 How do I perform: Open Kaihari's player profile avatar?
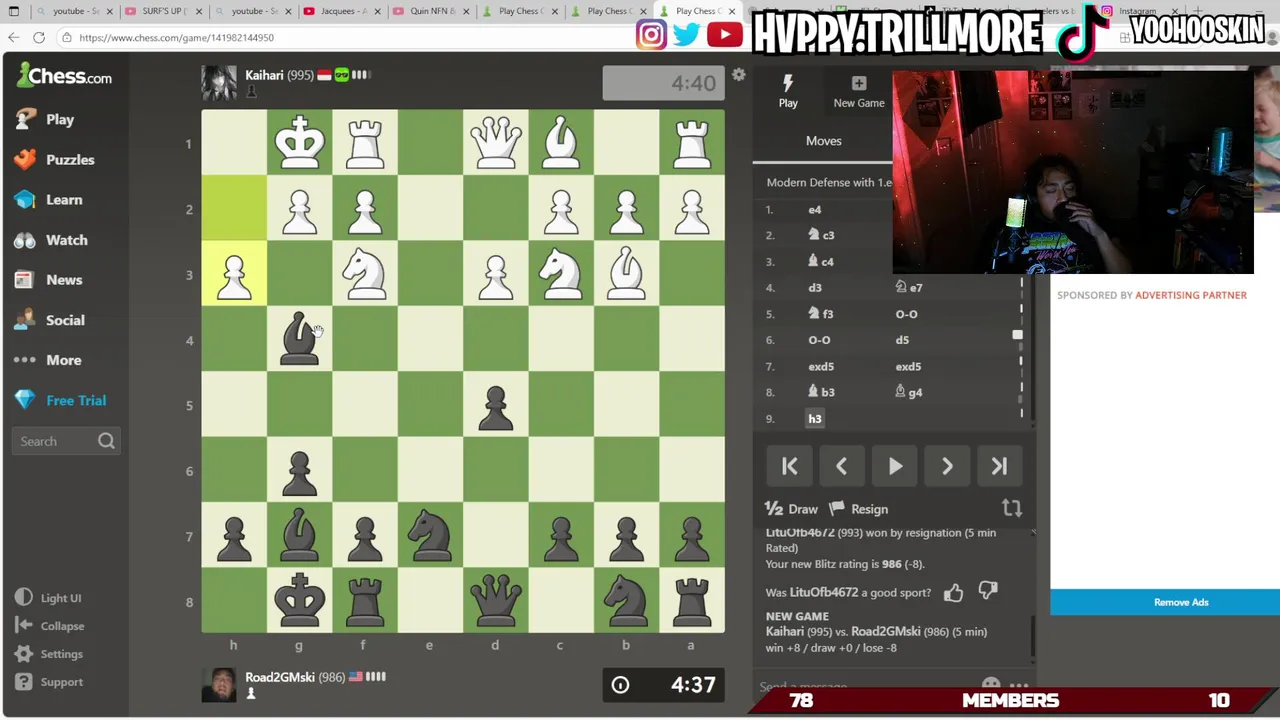point(219,83)
